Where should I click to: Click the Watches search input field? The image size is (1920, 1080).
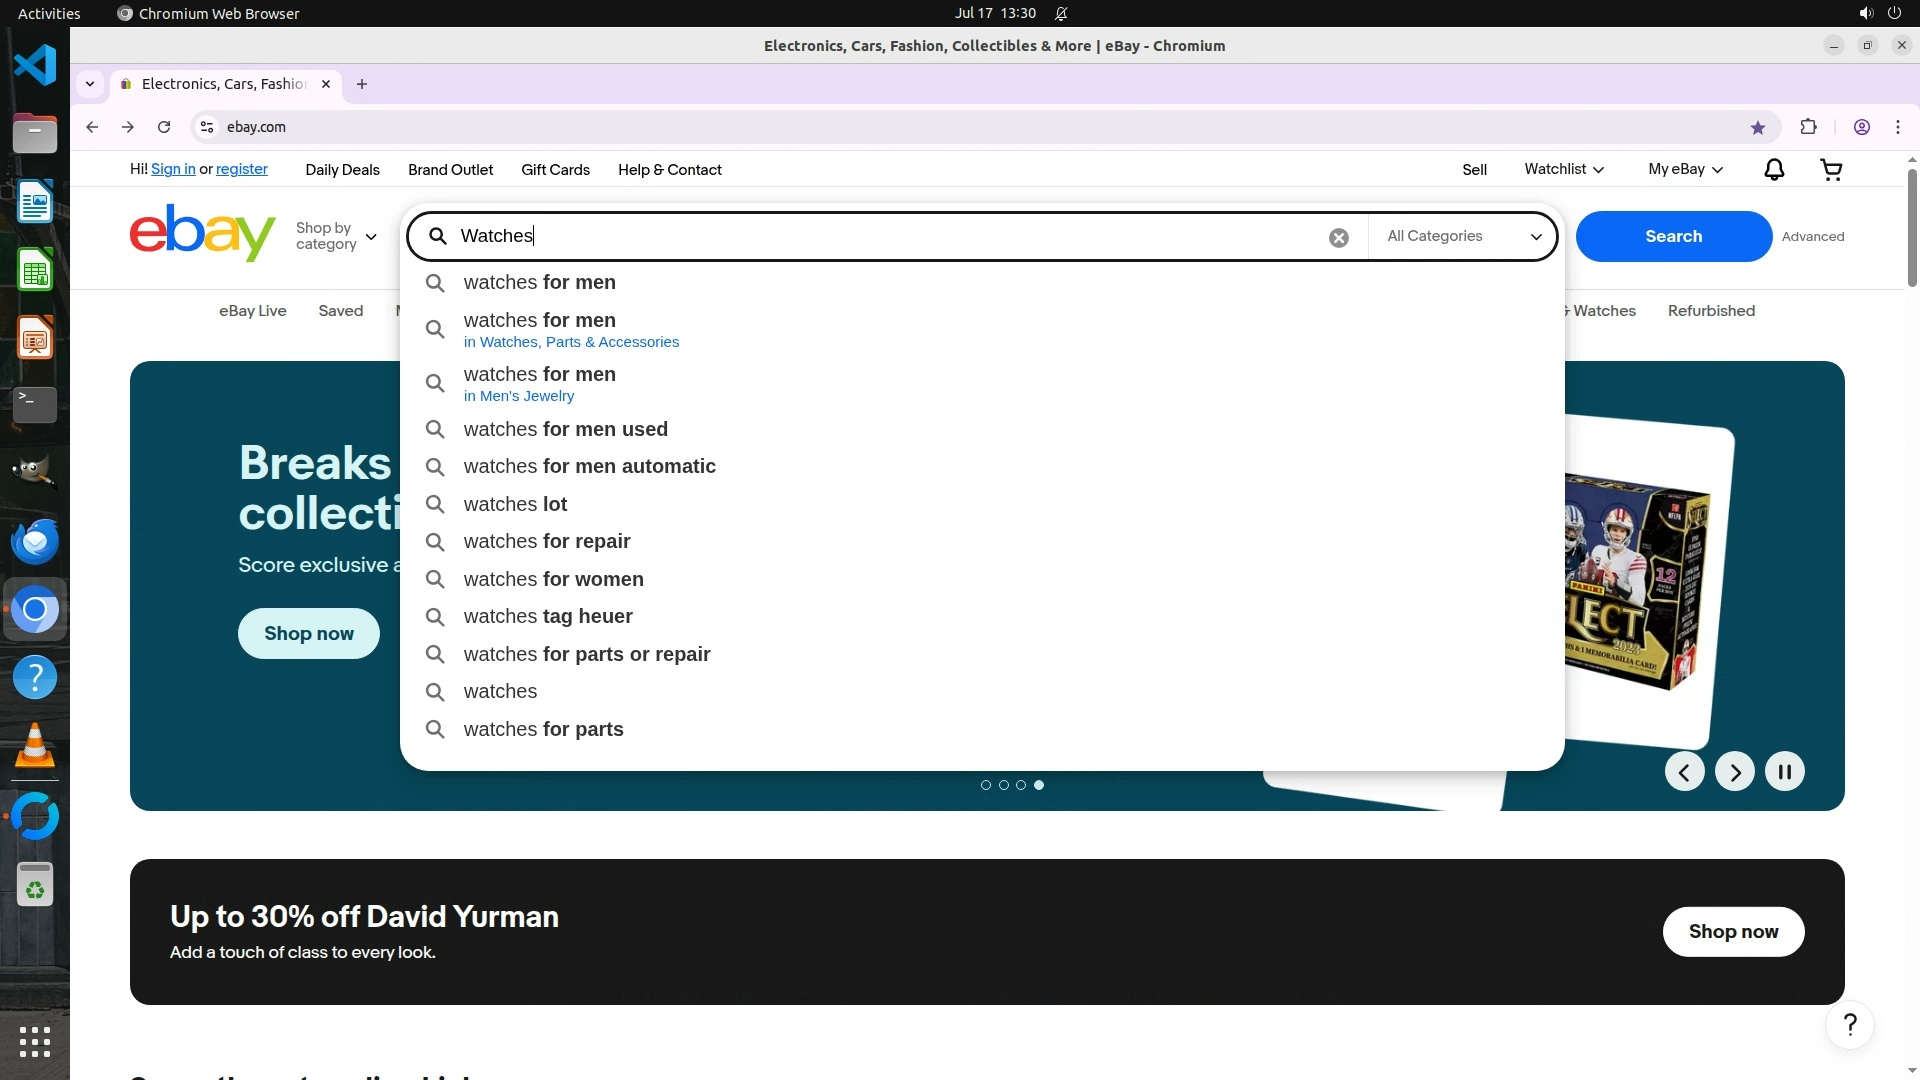pos(880,237)
